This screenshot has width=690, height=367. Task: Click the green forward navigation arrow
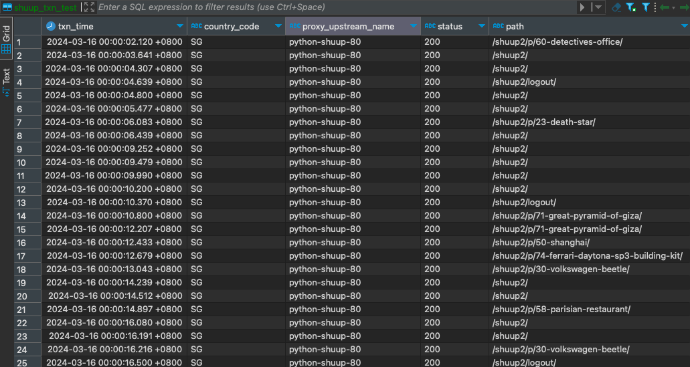click(x=685, y=7)
